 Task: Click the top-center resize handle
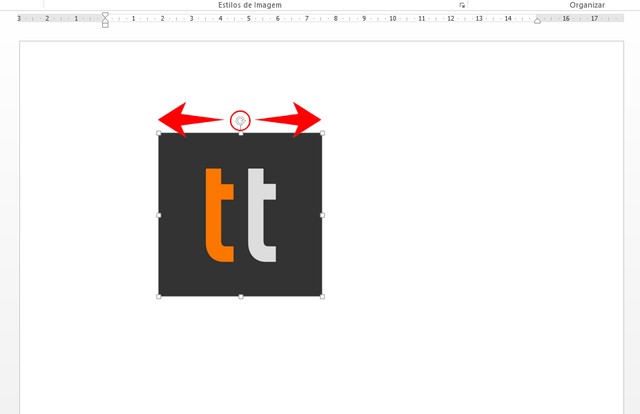[x=240, y=133]
